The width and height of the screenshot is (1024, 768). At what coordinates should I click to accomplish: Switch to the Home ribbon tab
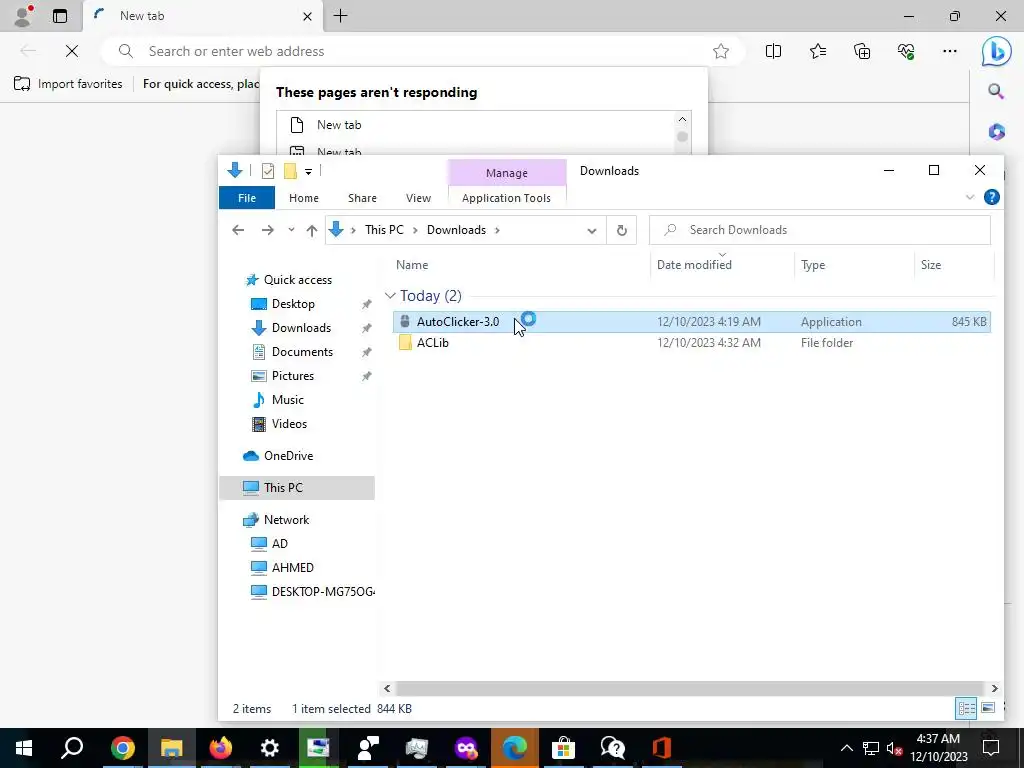pos(304,198)
